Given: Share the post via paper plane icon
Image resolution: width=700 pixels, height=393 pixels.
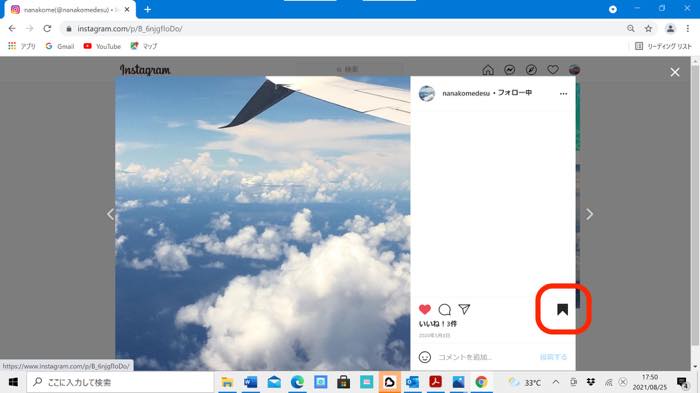Looking at the screenshot, I should [x=464, y=309].
